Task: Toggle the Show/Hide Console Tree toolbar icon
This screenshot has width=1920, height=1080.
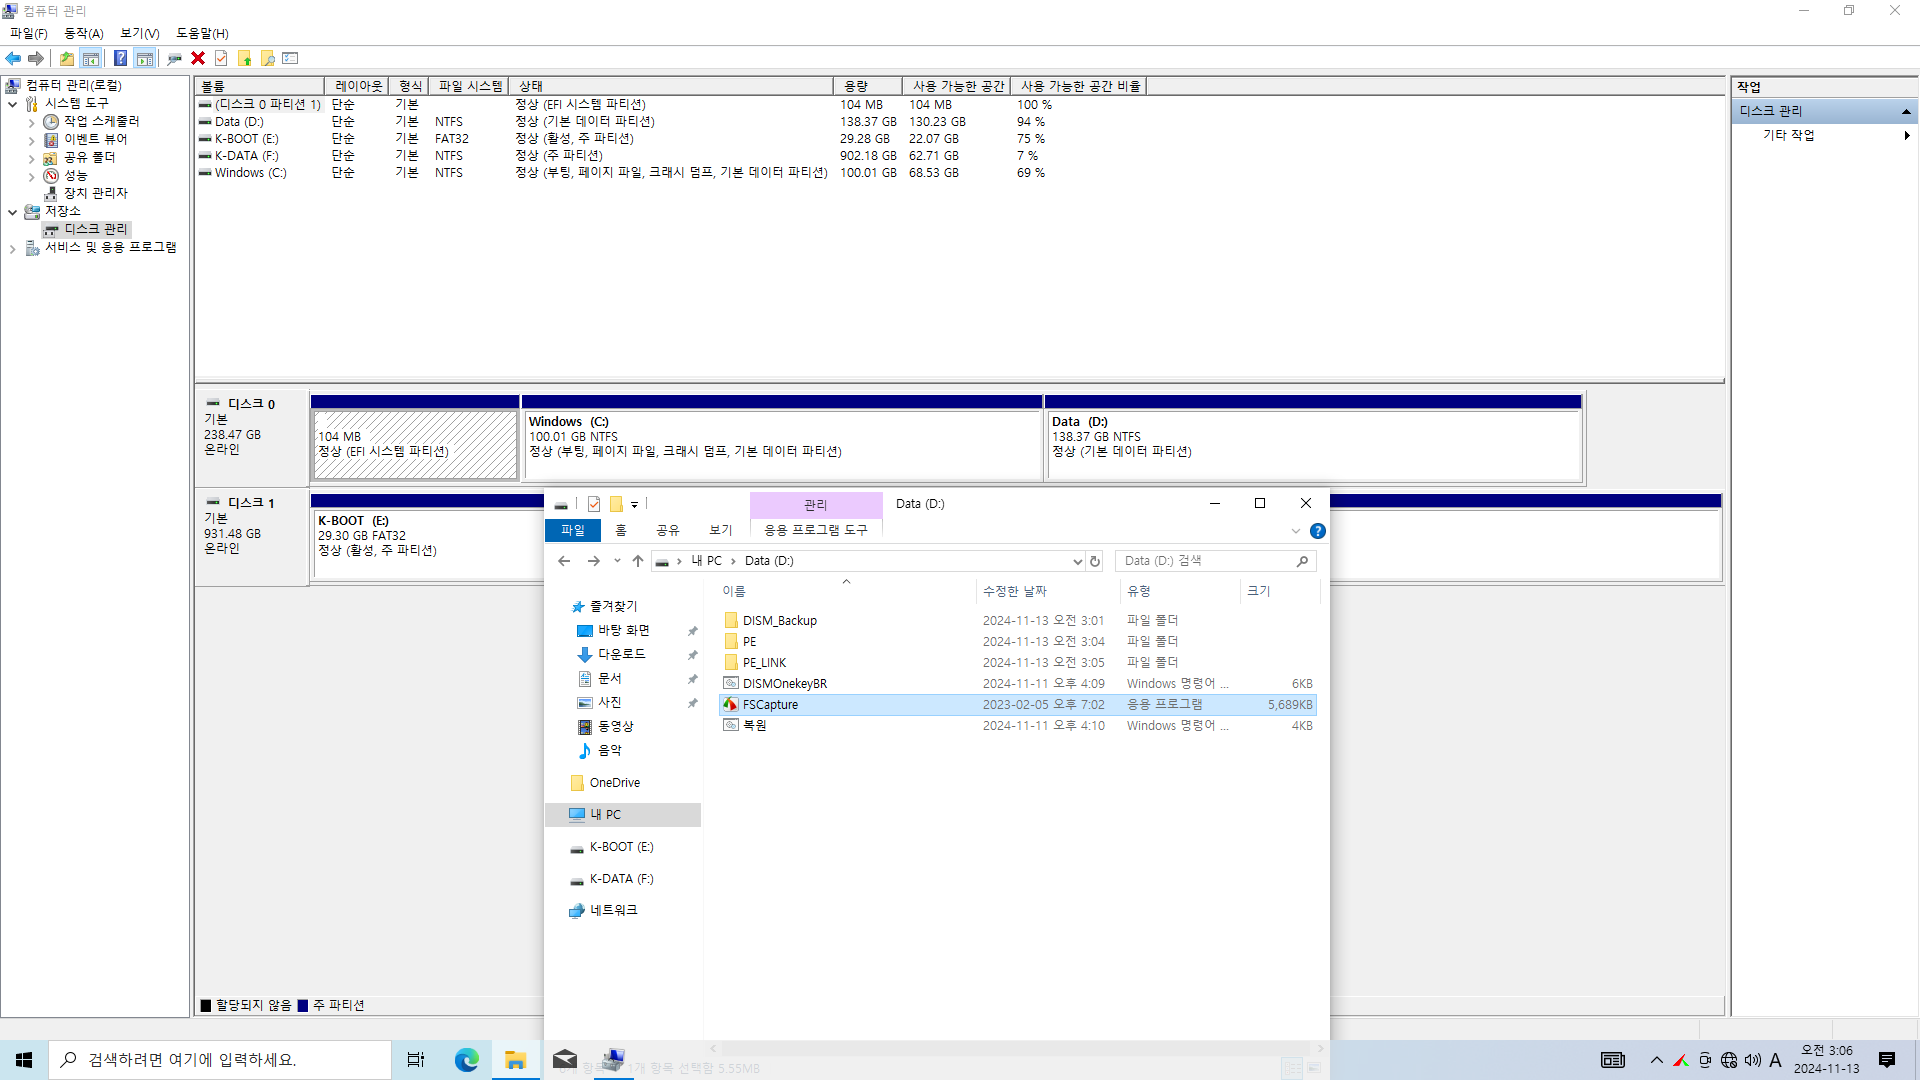Action: [91, 58]
